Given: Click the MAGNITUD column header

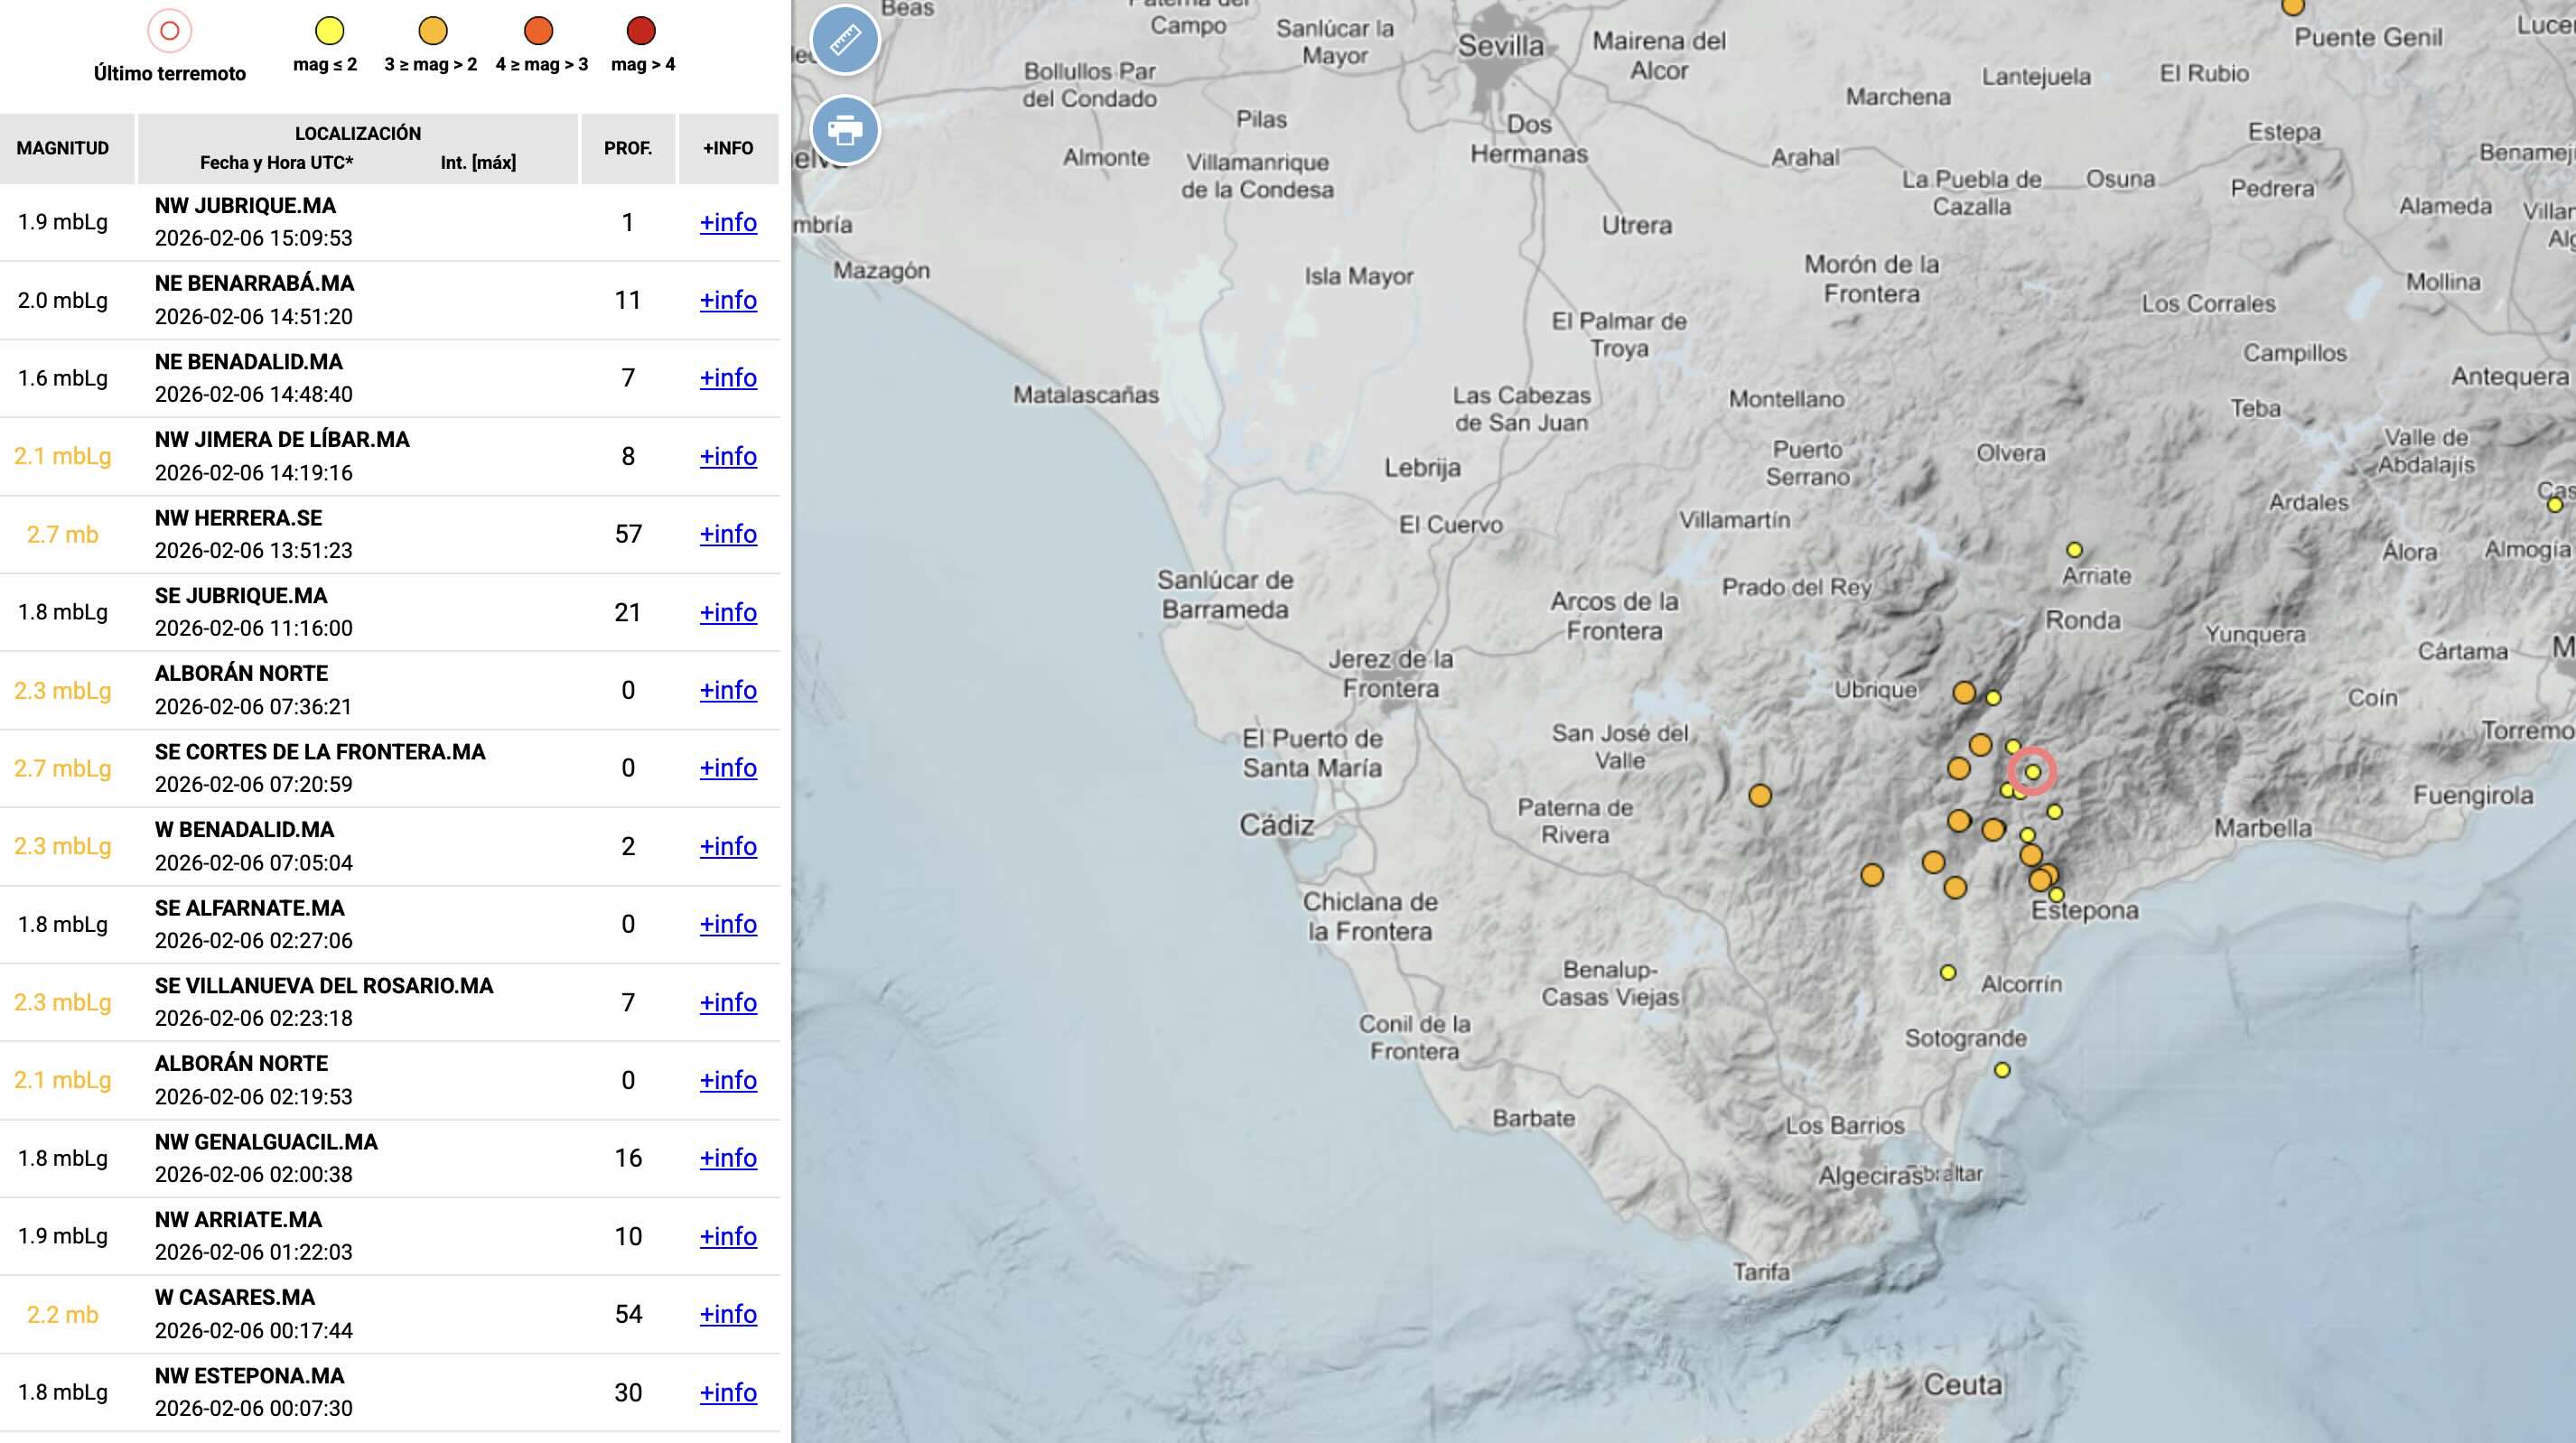Looking at the screenshot, I should pos(63,148).
